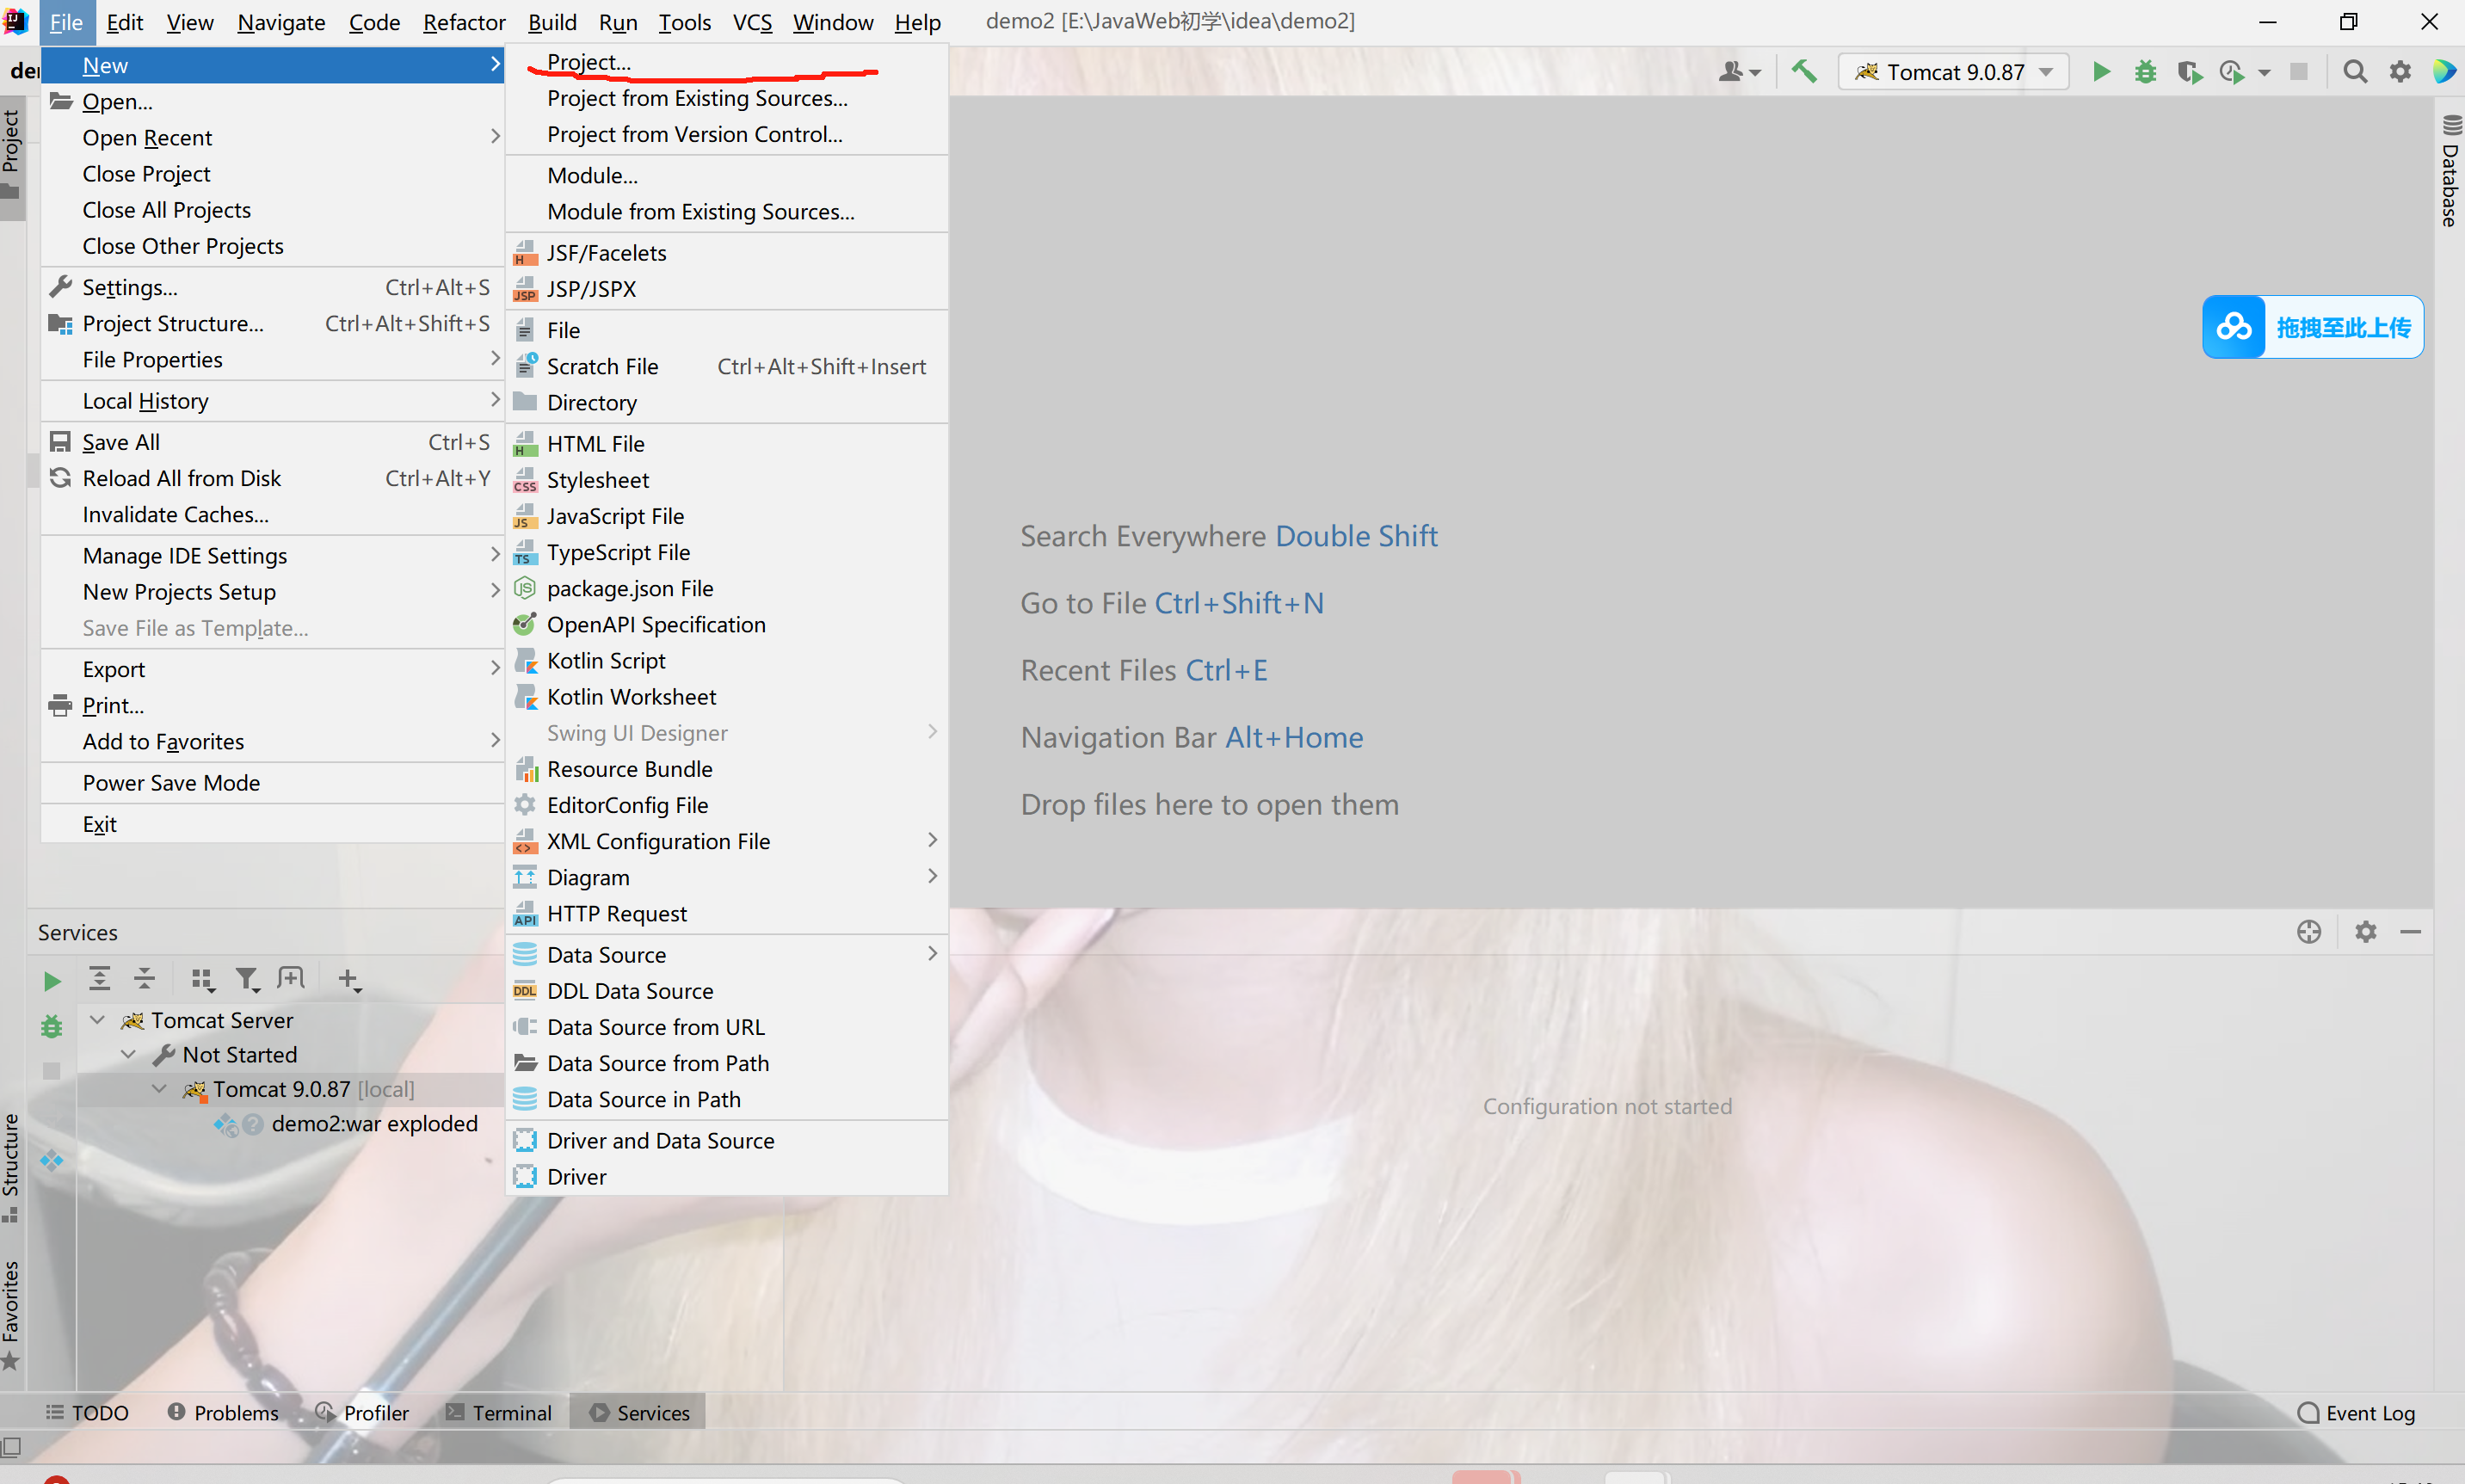Image resolution: width=2465 pixels, height=1484 pixels.
Task: Click the green Run button in toolbar
Action: [2101, 71]
